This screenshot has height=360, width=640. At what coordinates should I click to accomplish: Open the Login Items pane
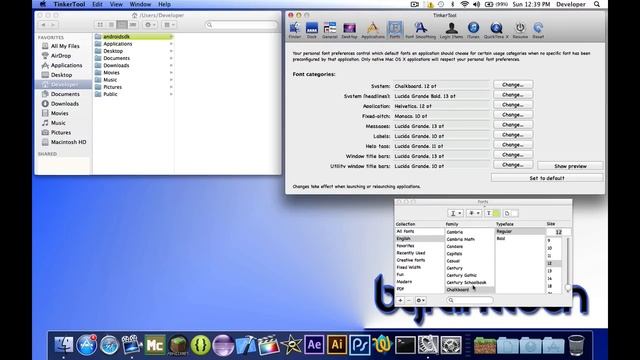tap(451, 31)
